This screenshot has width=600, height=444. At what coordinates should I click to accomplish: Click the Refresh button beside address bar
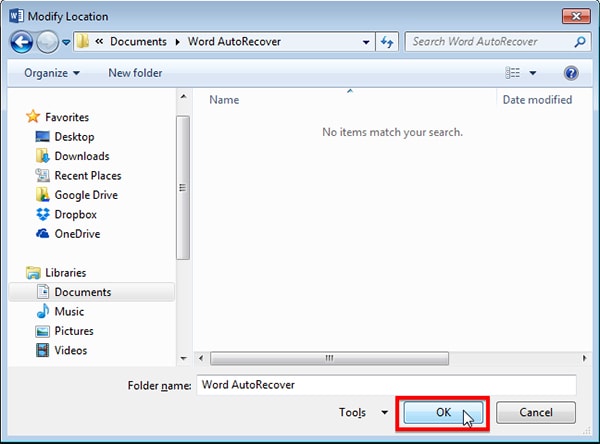pyautogui.click(x=387, y=42)
